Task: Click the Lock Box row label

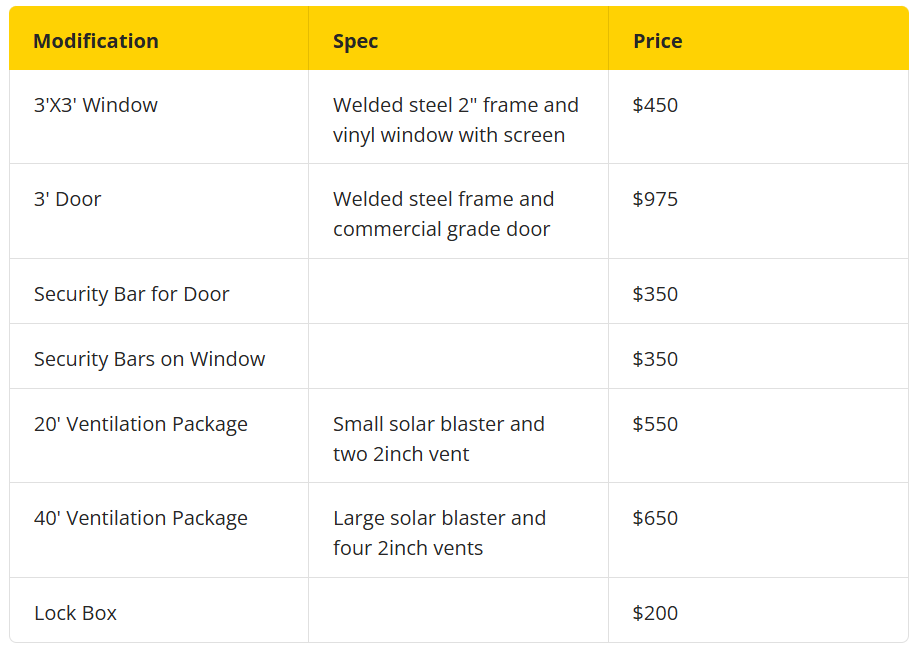Action: 75,613
